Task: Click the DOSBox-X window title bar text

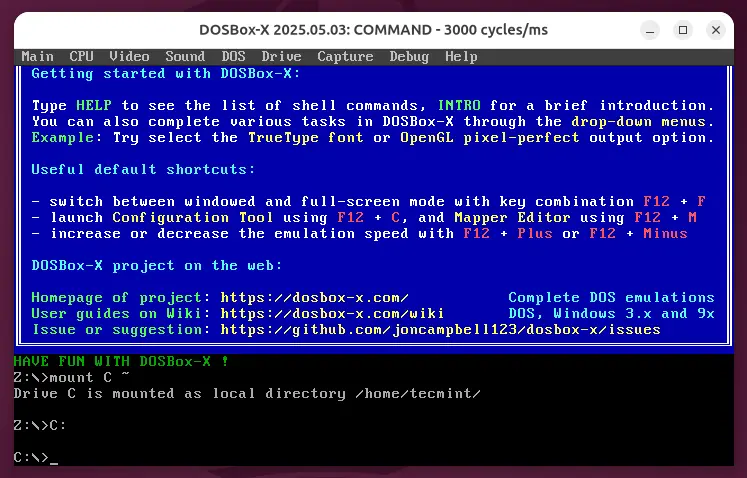Action: tap(373, 30)
